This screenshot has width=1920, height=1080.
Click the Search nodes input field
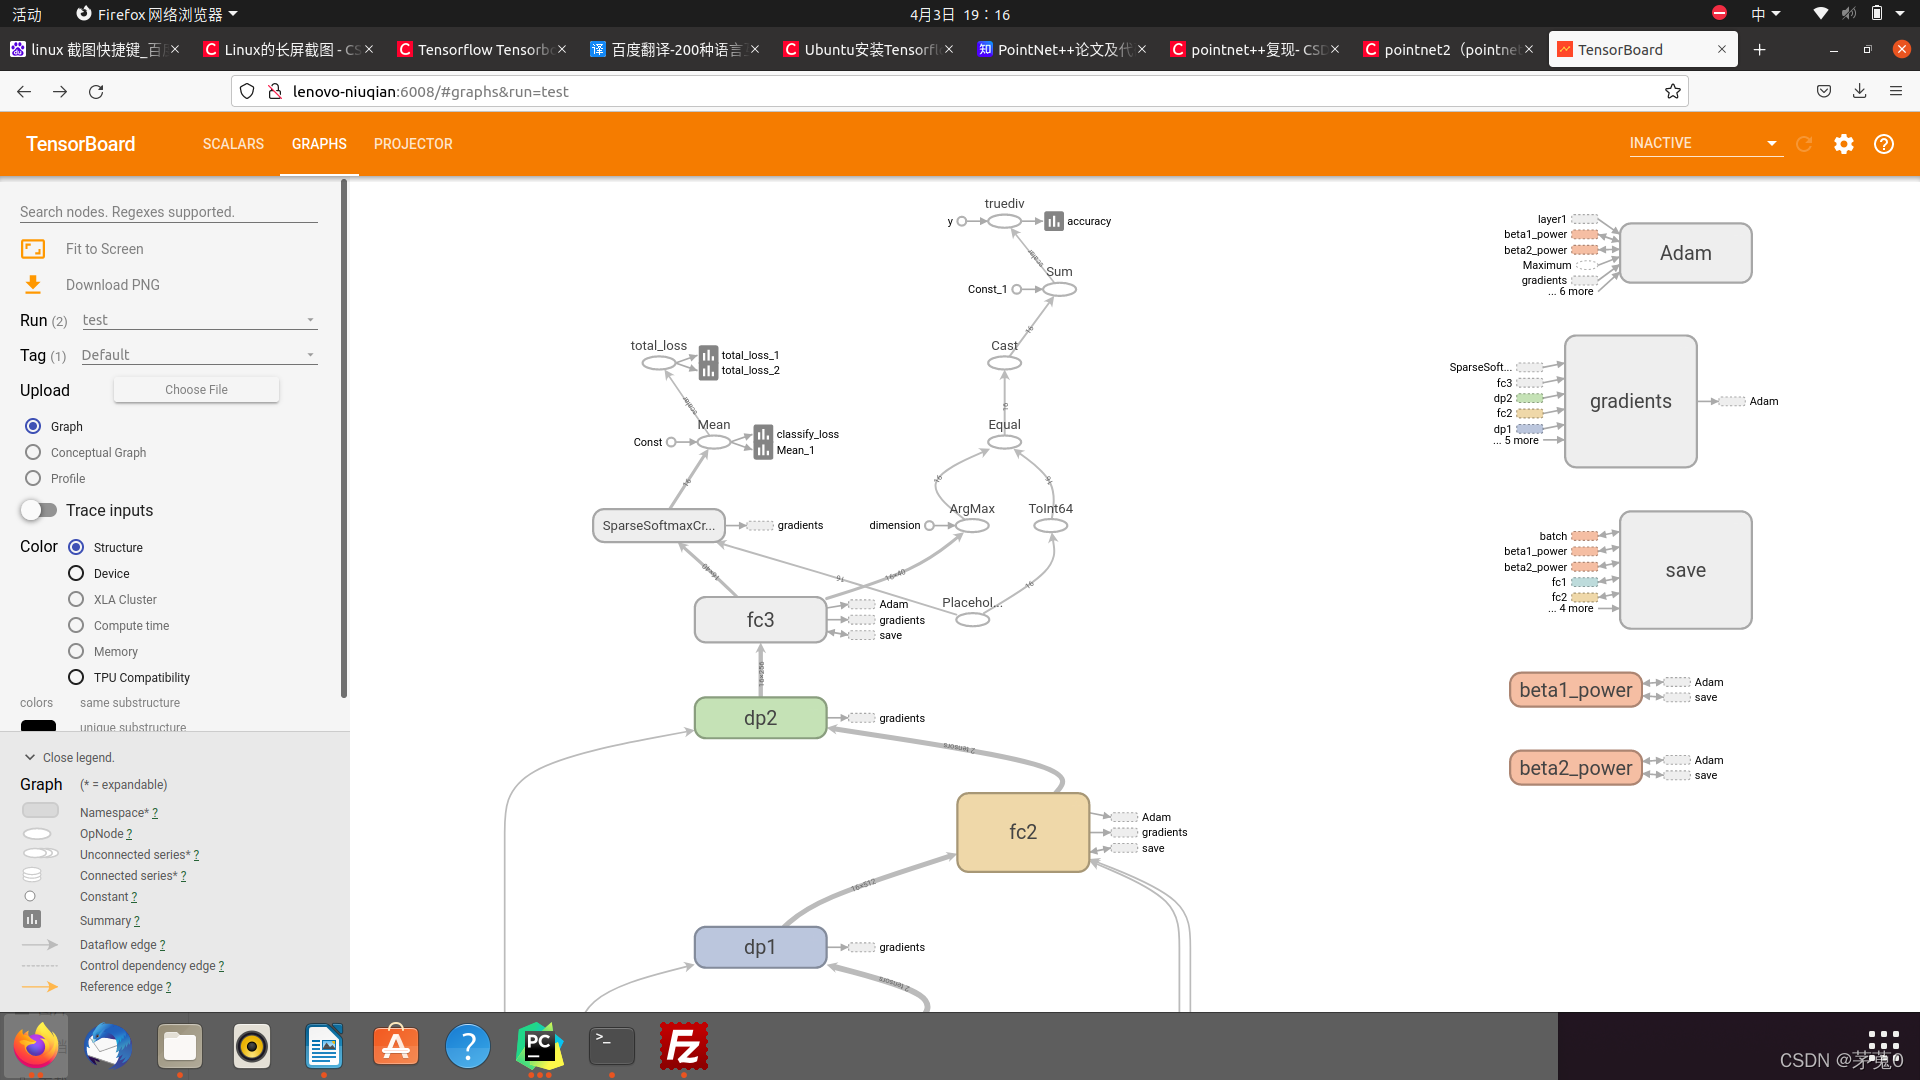pos(168,212)
